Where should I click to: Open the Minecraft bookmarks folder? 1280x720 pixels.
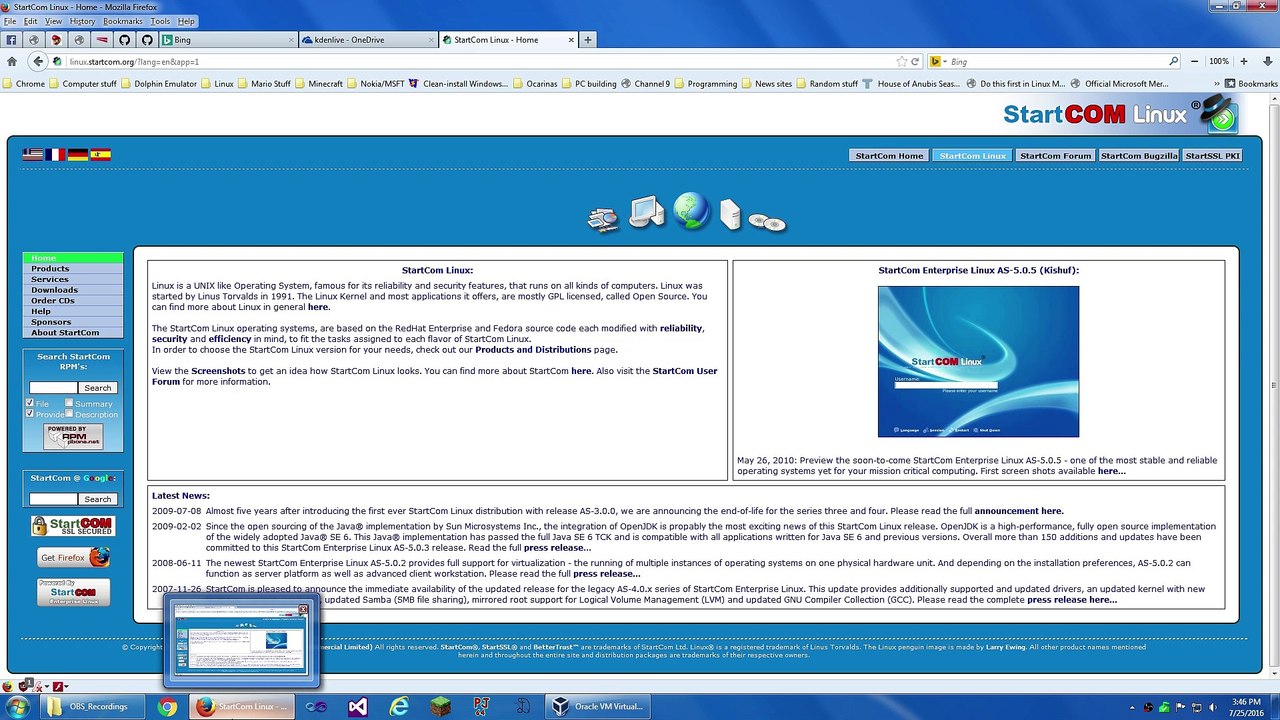[x=318, y=84]
